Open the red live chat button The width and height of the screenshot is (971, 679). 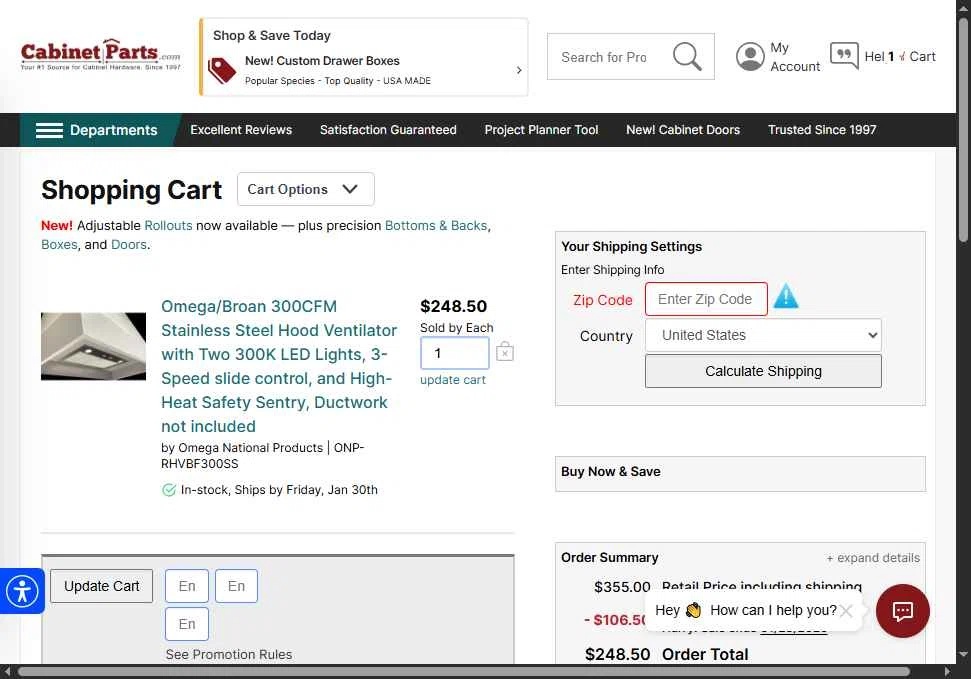pos(902,611)
